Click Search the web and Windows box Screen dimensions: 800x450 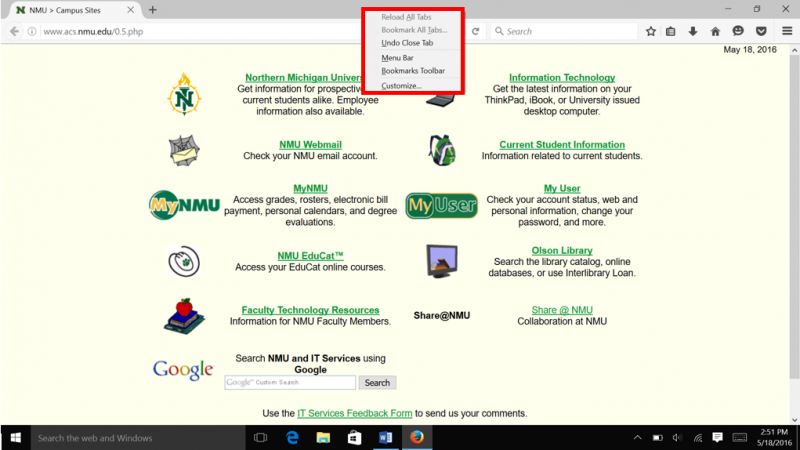click(138, 438)
